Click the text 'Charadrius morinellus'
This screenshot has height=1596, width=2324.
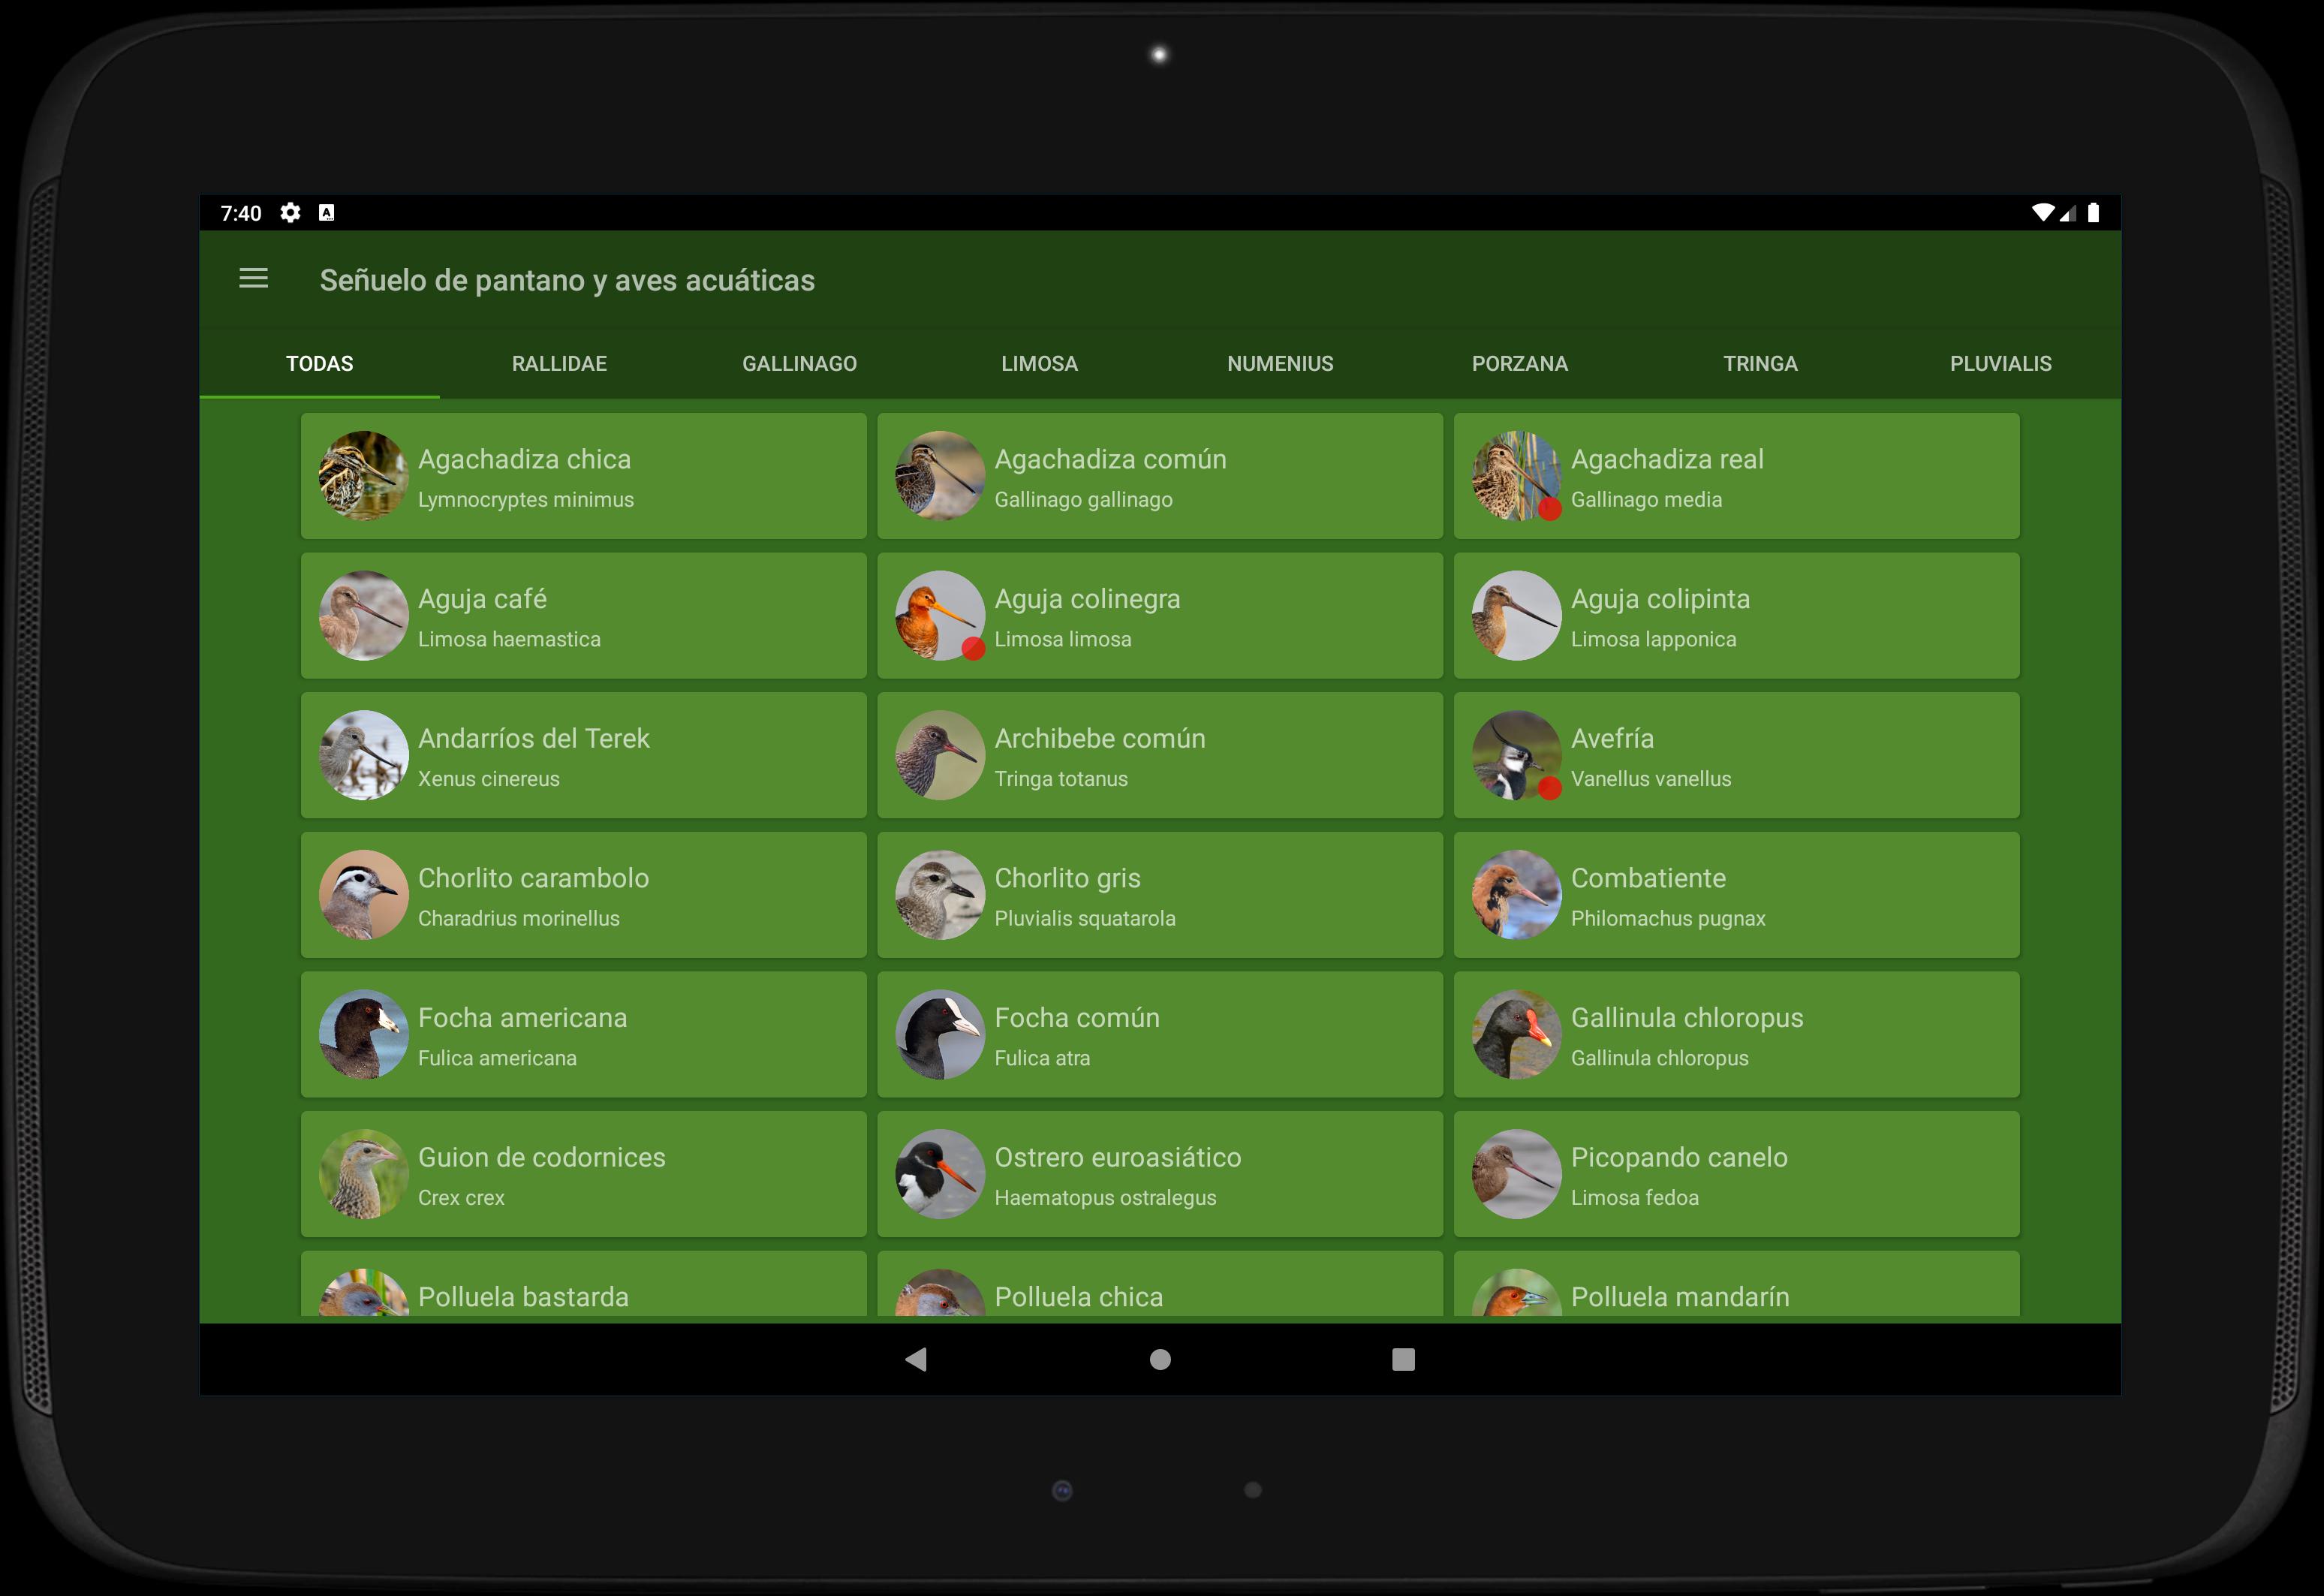[519, 919]
